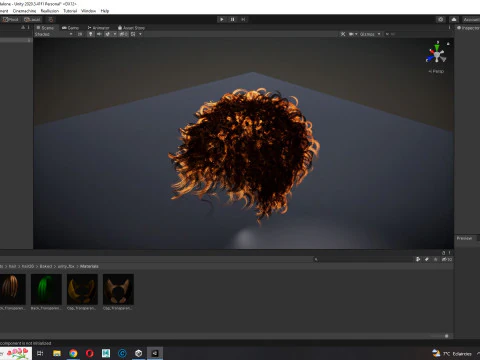The height and width of the screenshot is (360, 480).
Task: Open the Realfusion menu
Action: pos(50,11)
